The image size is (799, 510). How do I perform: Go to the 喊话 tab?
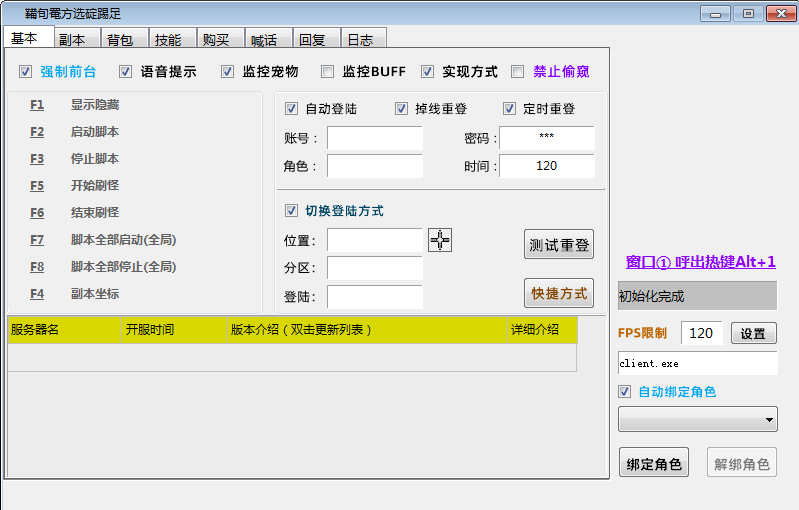[264, 40]
